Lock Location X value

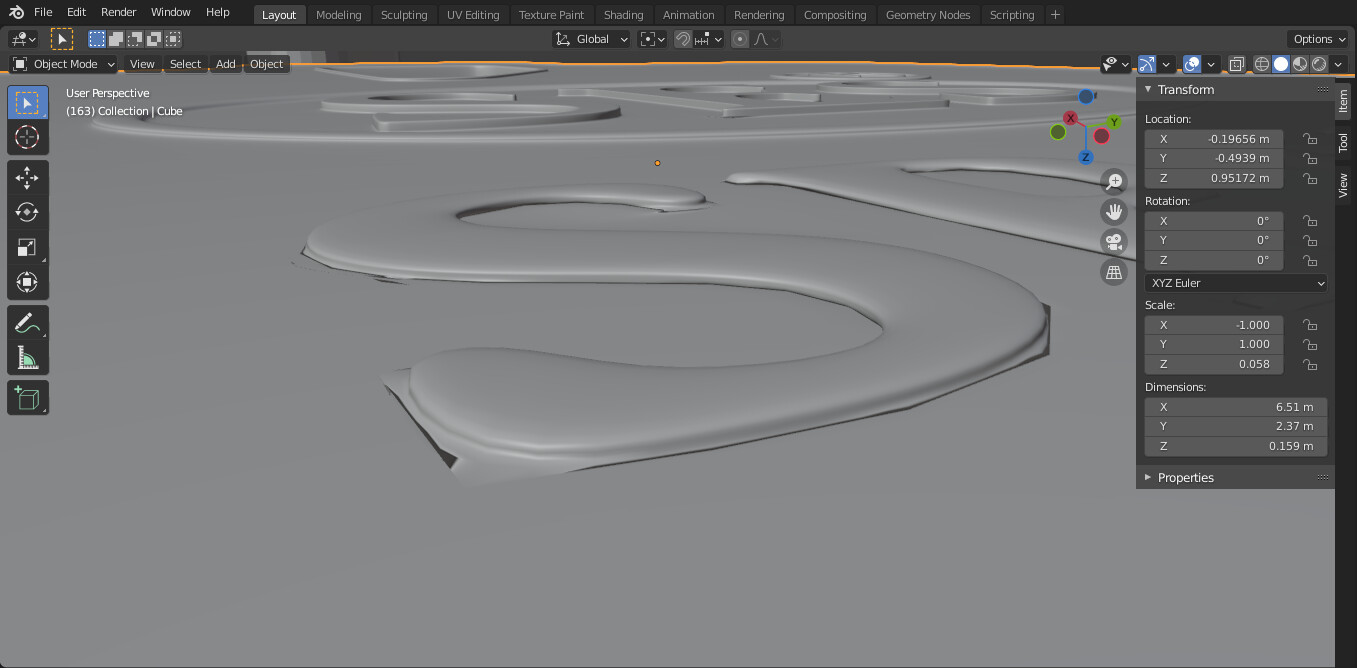[1309, 139]
